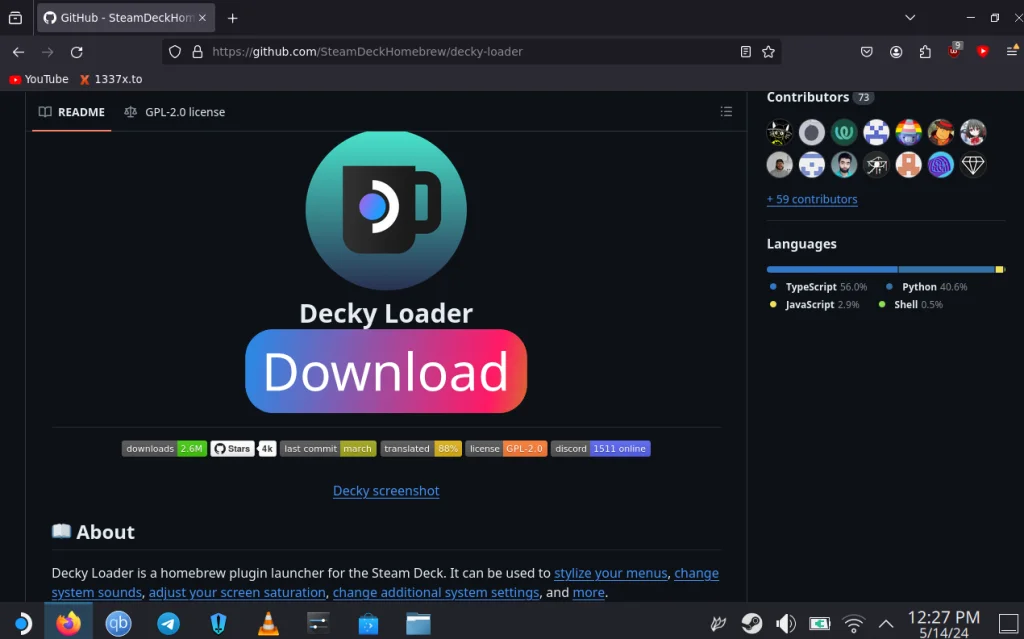
Task: Open the red YouTube extension icon
Action: [983, 52]
